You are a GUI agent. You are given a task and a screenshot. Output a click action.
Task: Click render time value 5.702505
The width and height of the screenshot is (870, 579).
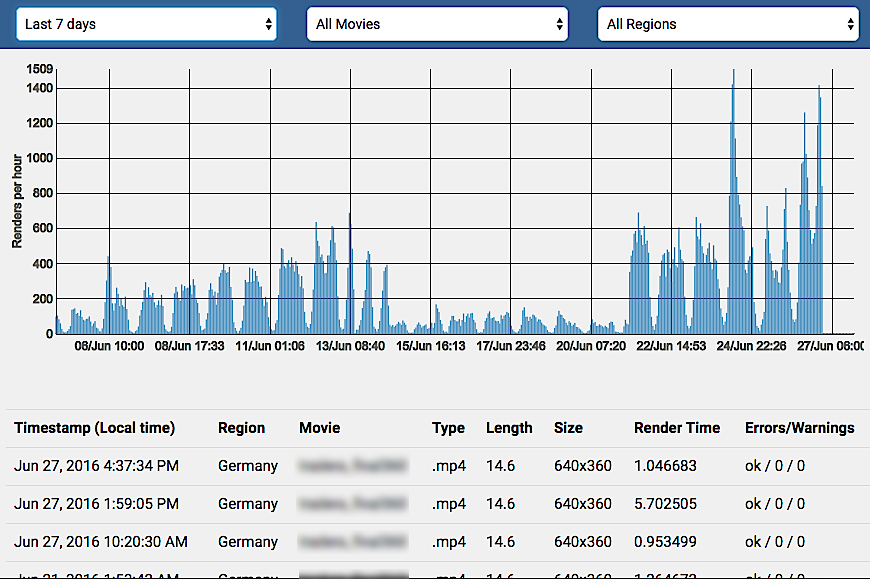pyautogui.click(x=668, y=504)
